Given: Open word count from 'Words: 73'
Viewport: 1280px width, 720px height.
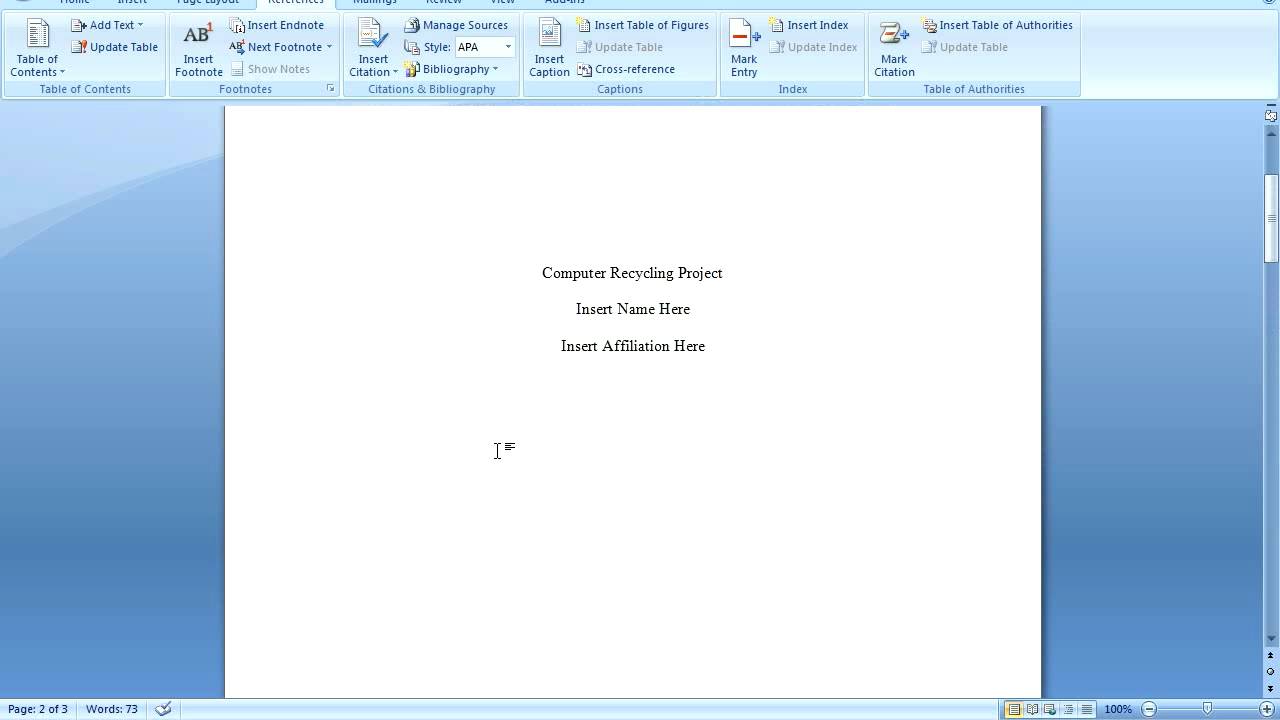Looking at the screenshot, I should point(112,709).
